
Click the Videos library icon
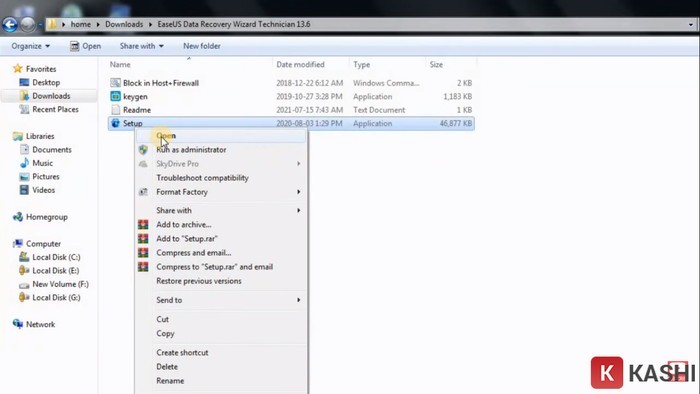[x=24, y=190]
